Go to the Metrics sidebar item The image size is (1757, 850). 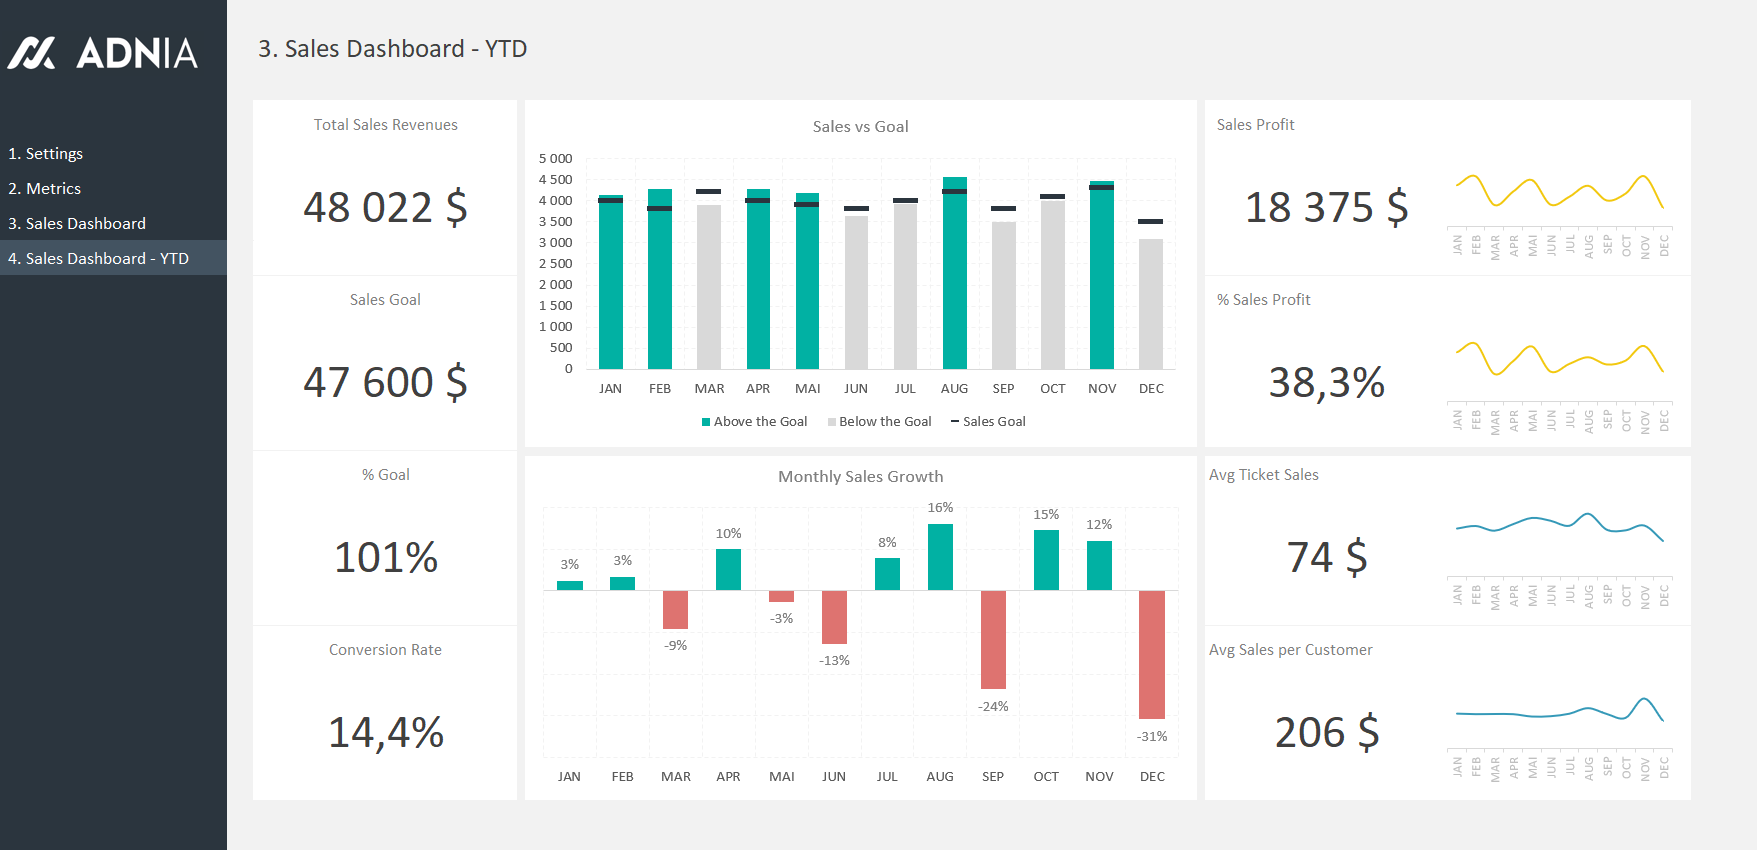click(x=44, y=189)
